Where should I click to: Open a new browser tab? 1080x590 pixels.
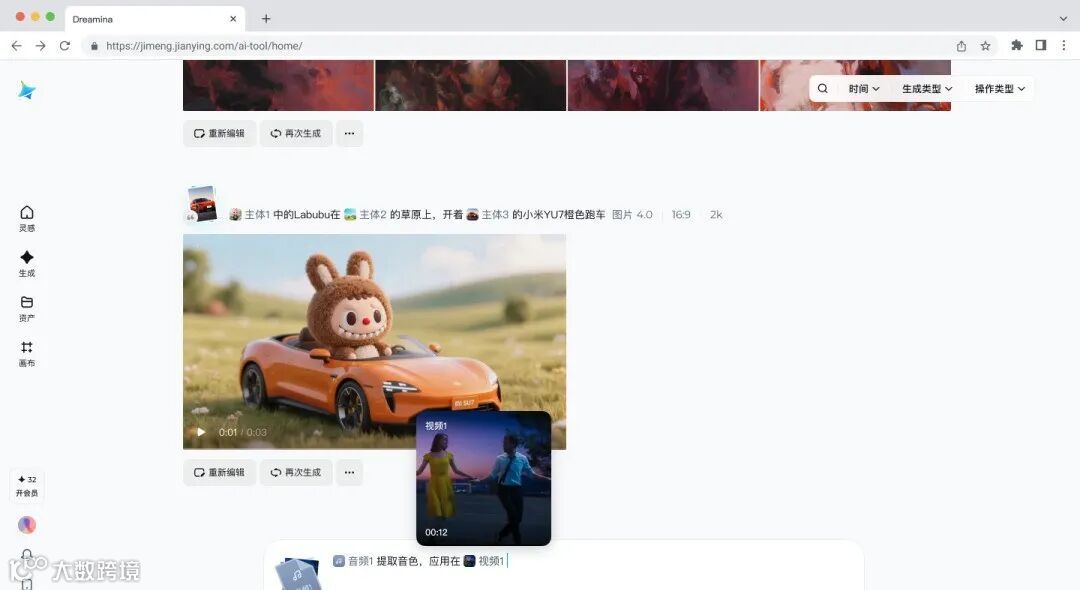click(266, 19)
